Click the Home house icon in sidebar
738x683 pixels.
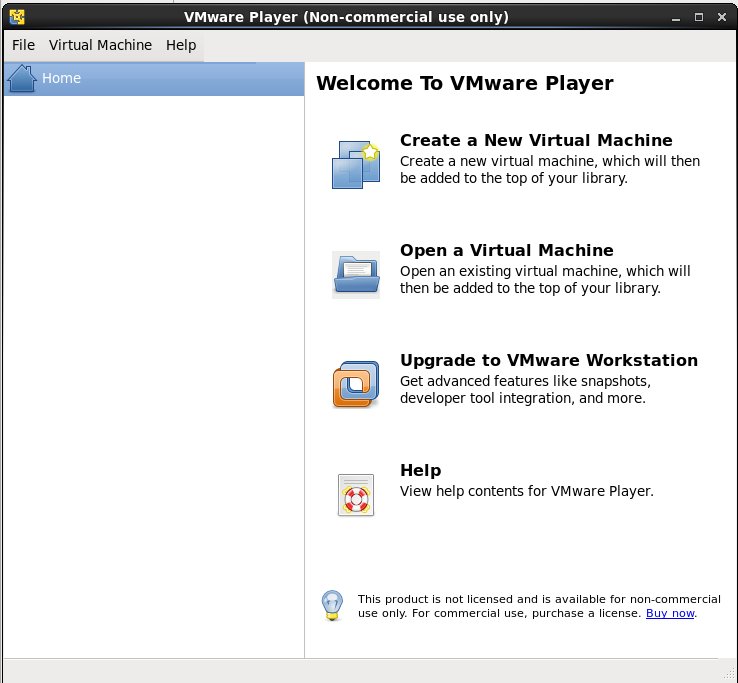pyautogui.click(x=22, y=78)
